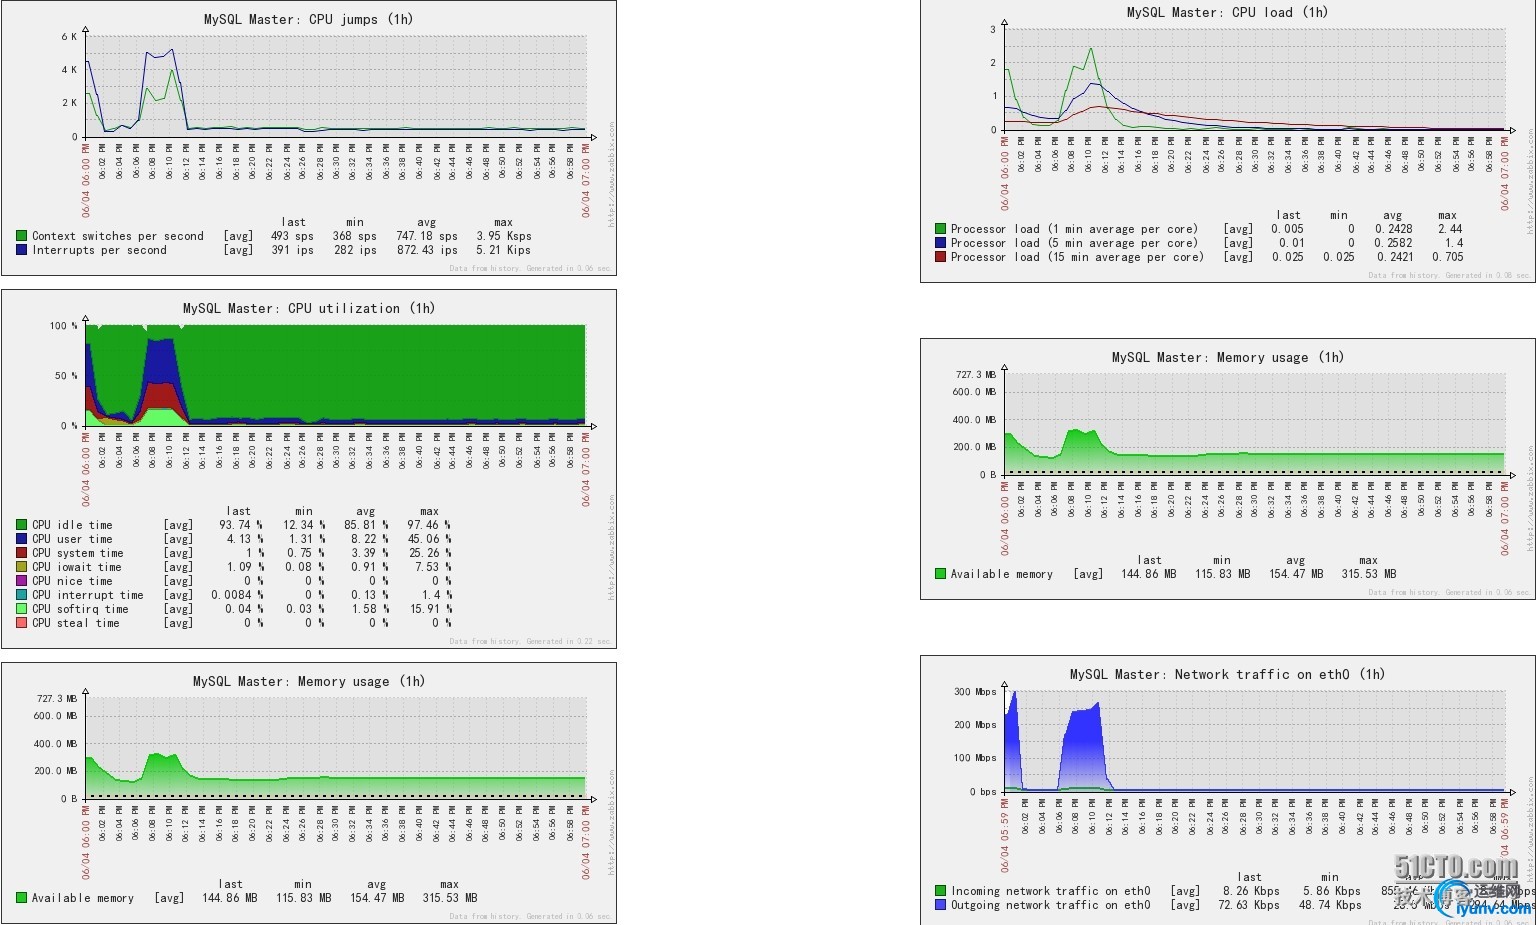Select 'Outgoing network traffic on eth0' legend label
Viewport: 1537px width, 925px height.
[1051, 905]
